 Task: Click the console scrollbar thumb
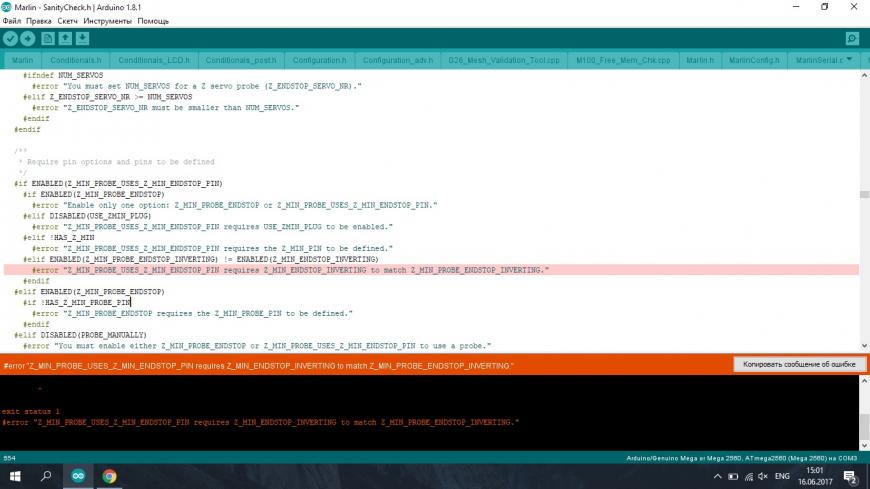864,426
